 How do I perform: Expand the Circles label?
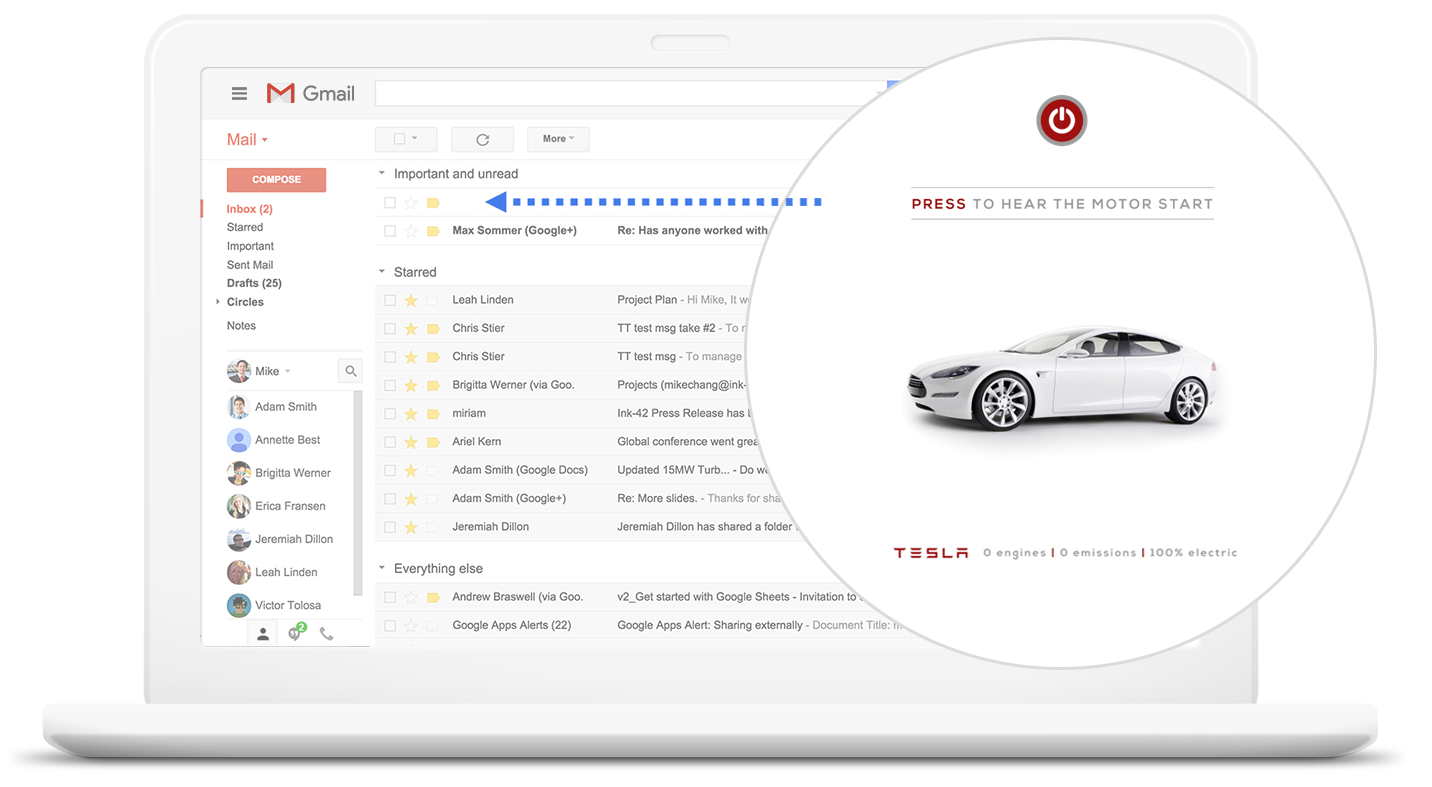pyautogui.click(x=218, y=302)
